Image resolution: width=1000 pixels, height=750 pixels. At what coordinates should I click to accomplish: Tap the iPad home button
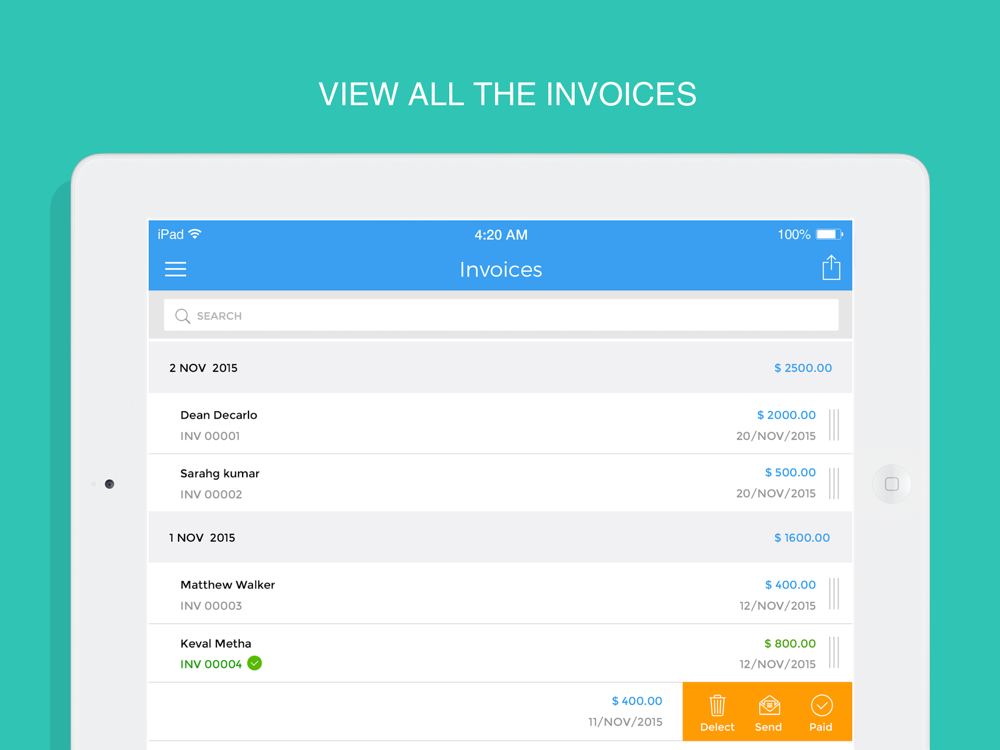892,484
